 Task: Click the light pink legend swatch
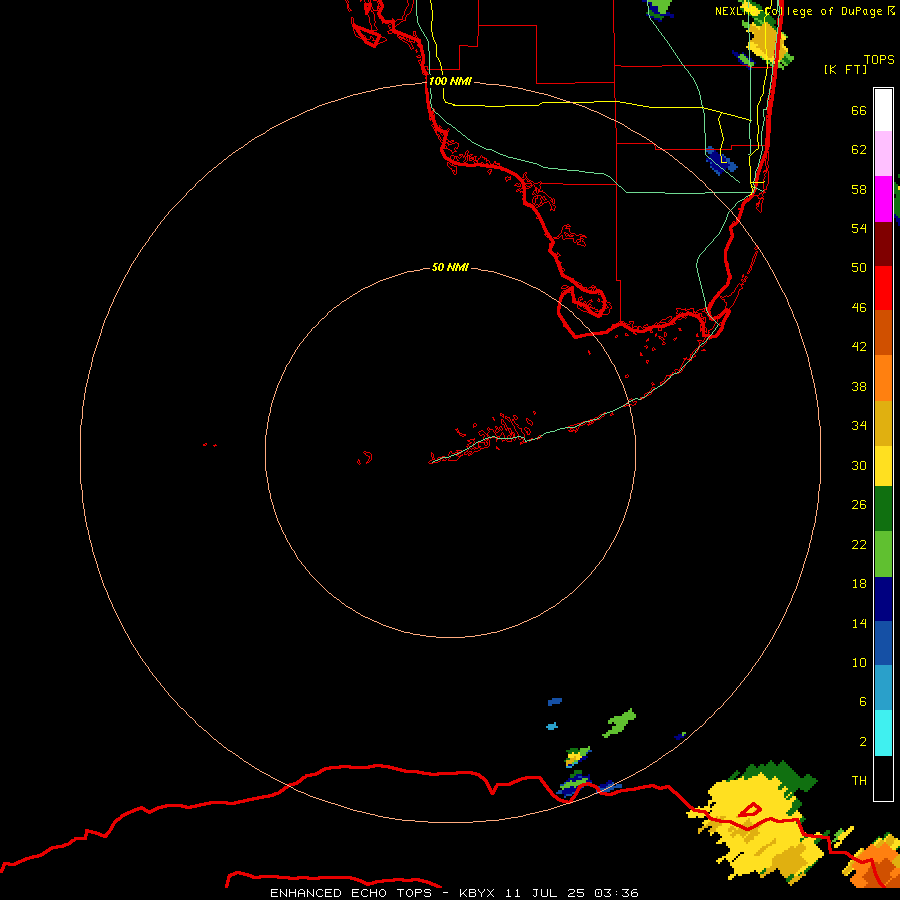(883, 154)
